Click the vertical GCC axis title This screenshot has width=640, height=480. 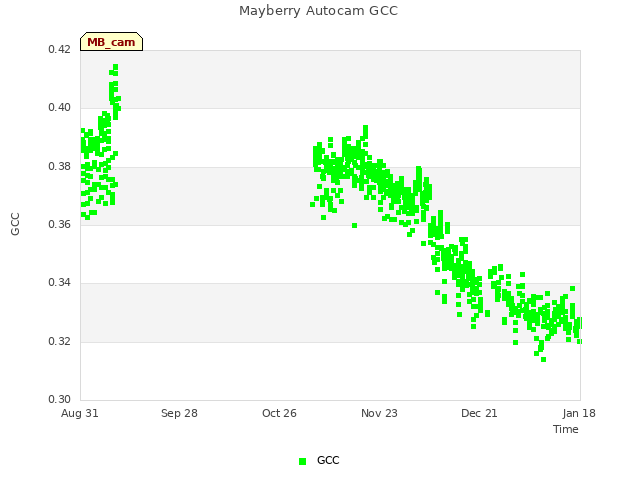click(15, 224)
